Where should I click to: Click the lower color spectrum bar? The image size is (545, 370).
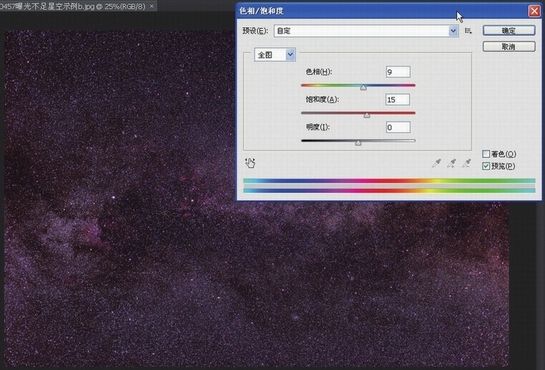389,190
